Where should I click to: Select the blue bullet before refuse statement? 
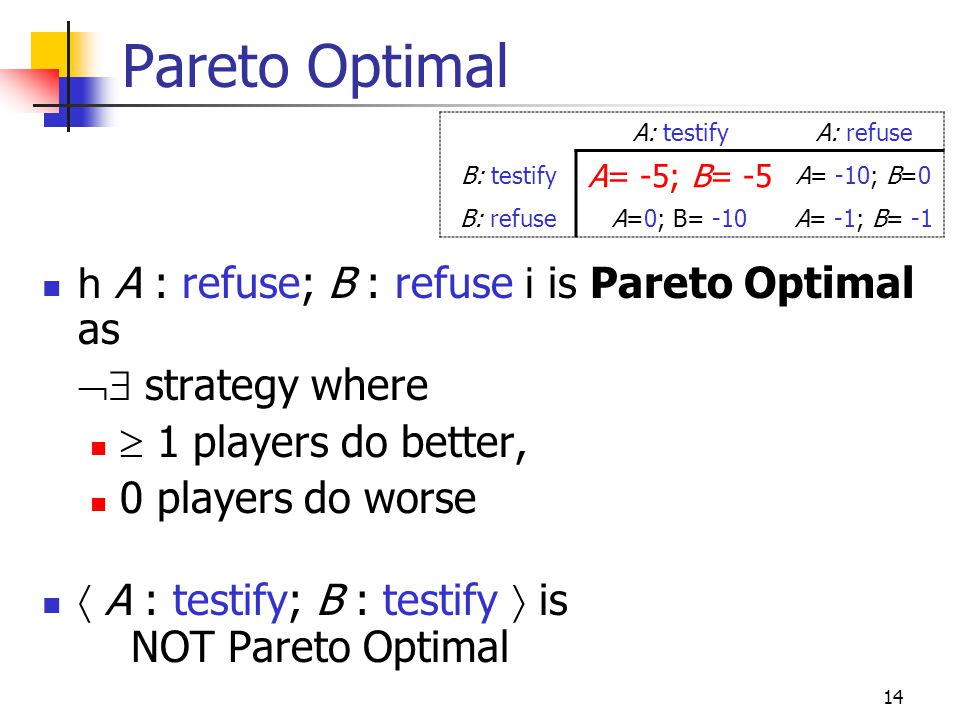52,288
